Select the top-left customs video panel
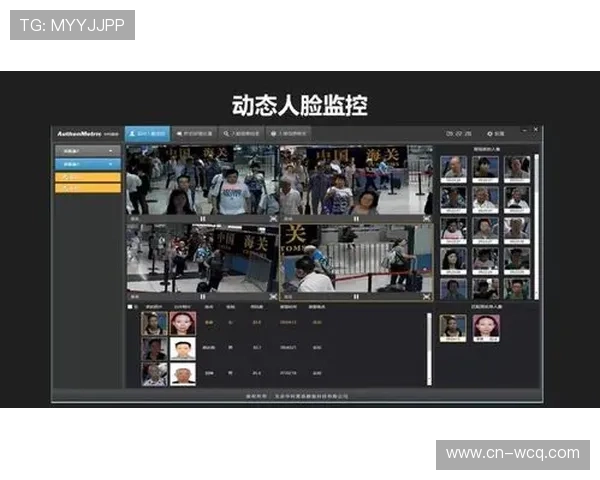This screenshot has height=480, width=600. click(202, 180)
